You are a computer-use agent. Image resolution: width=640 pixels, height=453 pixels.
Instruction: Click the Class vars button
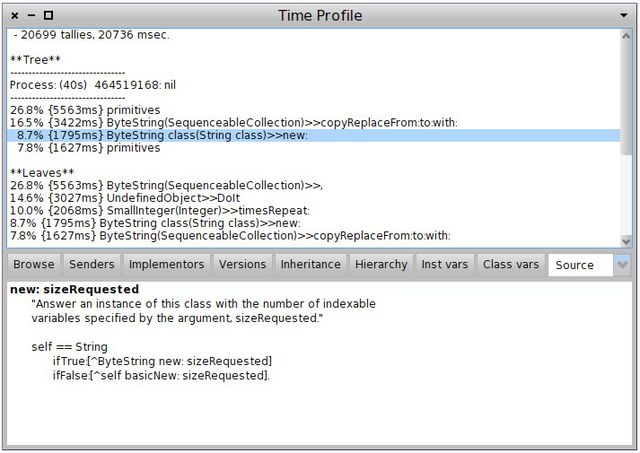511,265
